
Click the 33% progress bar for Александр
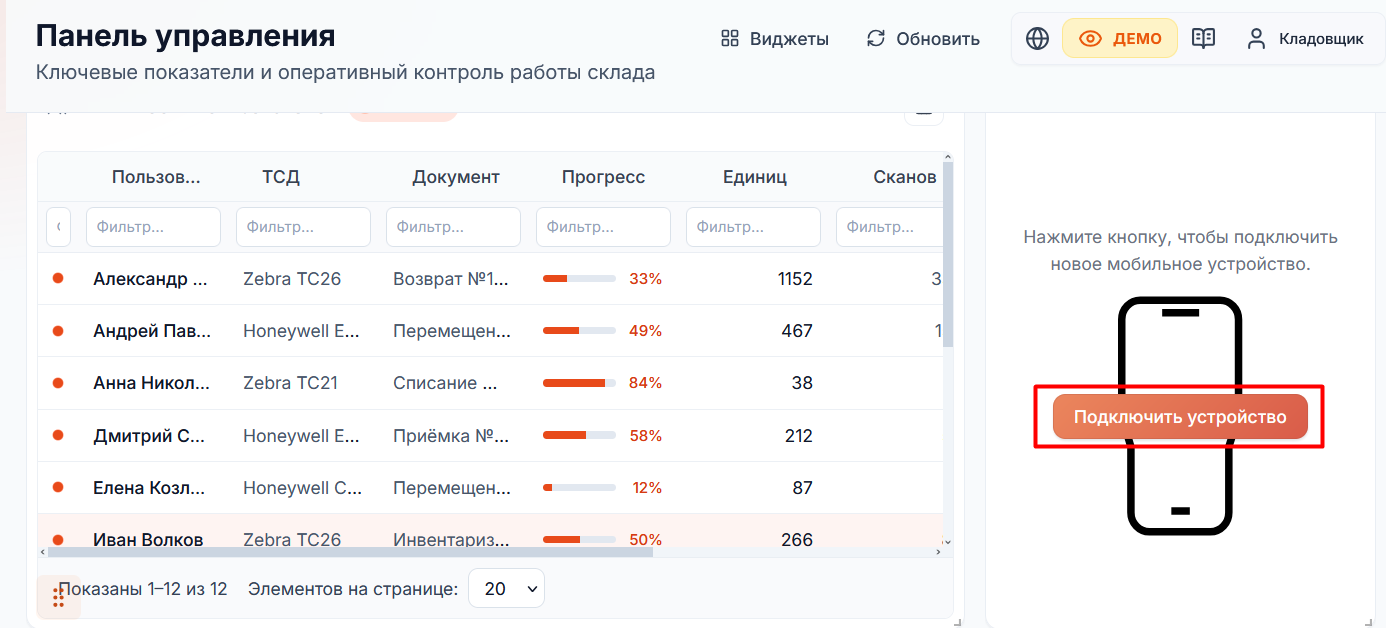tap(579, 279)
